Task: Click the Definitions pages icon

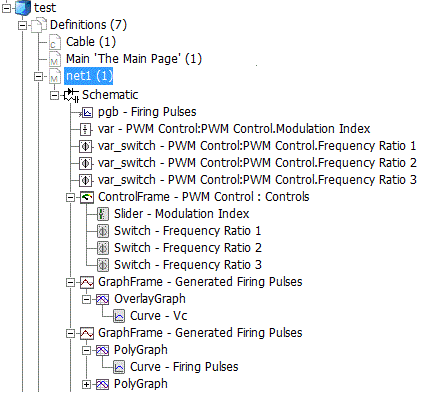Action: point(39,25)
